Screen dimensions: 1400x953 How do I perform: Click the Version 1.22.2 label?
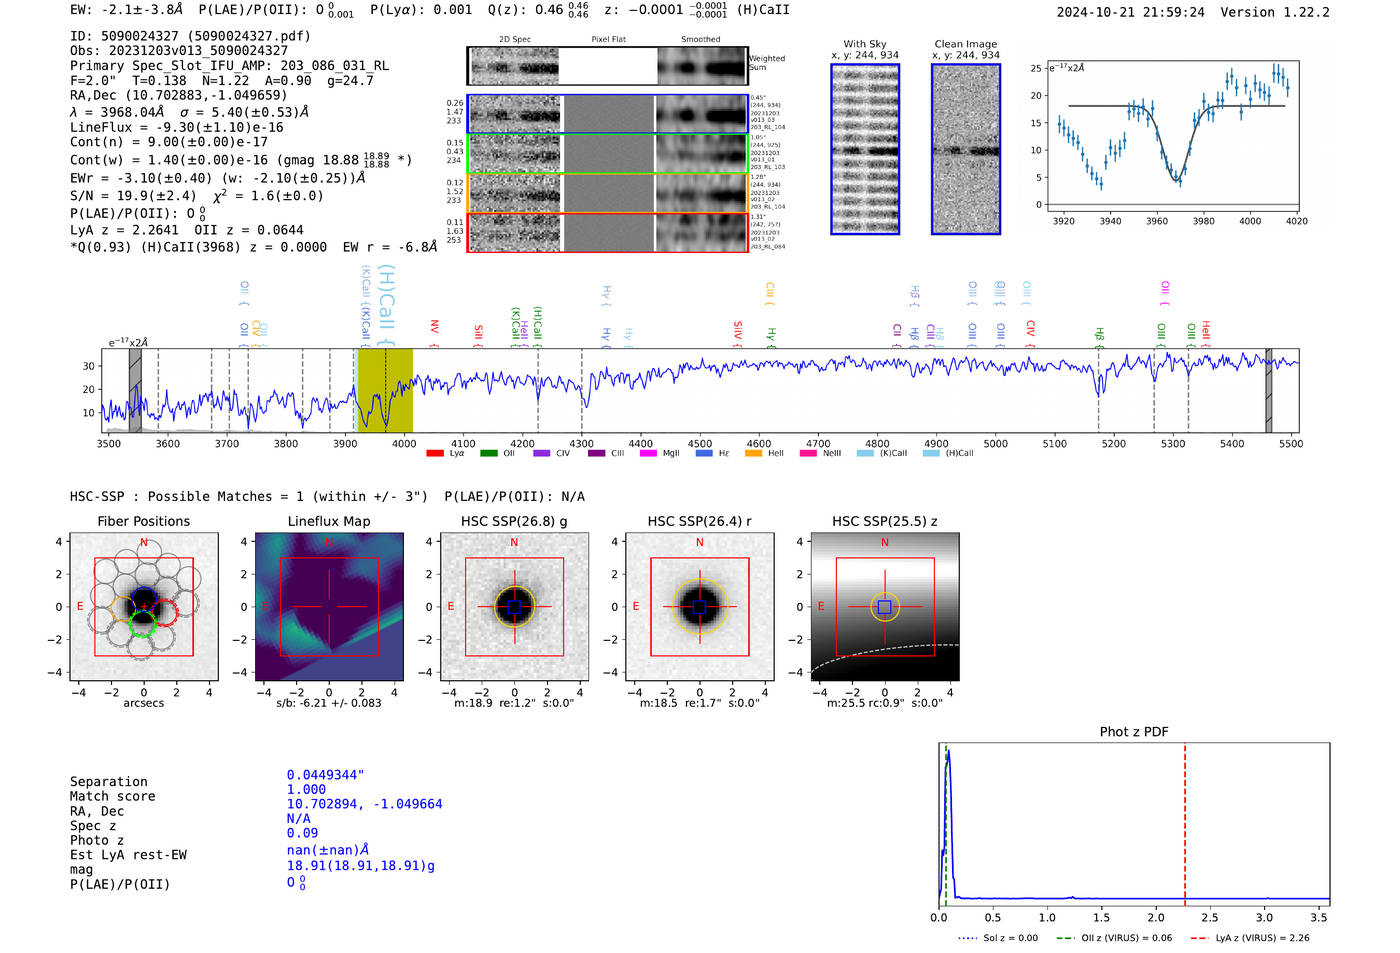(1275, 12)
